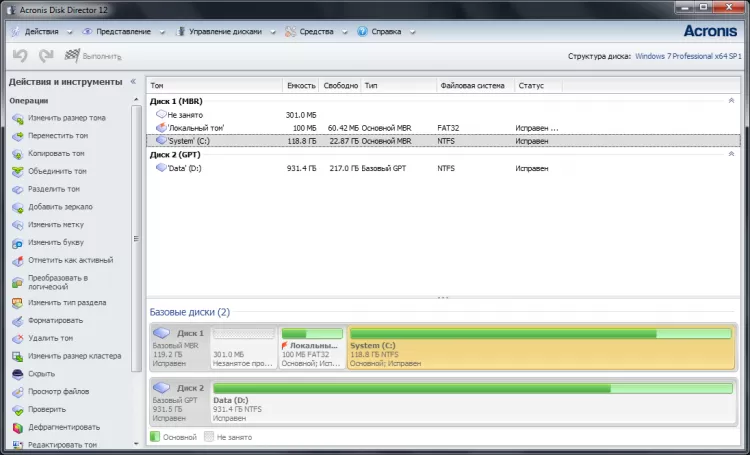Image resolution: width=750 pixels, height=455 pixels.
Task: Click the green Основной legend swatch
Action: pos(154,436)
